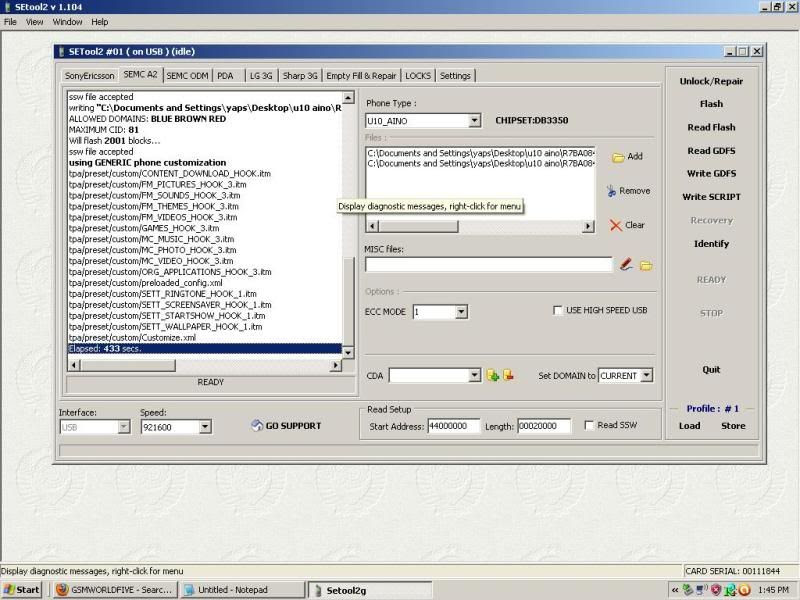Click the red pen icon beside MISC files
This screenshot has height=600, width=800.
coord(626,264)
